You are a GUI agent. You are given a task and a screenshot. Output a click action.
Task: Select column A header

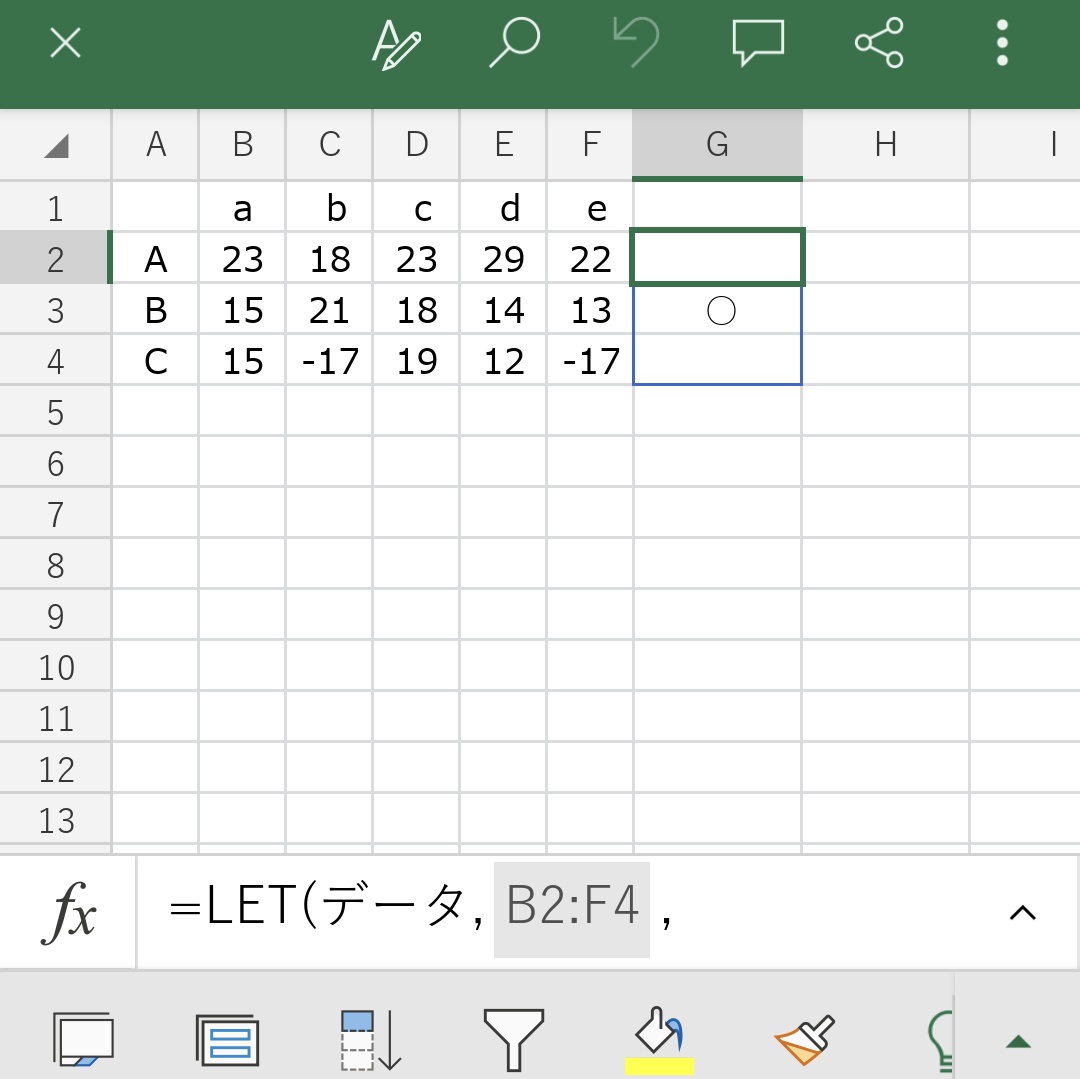point(156,145)
